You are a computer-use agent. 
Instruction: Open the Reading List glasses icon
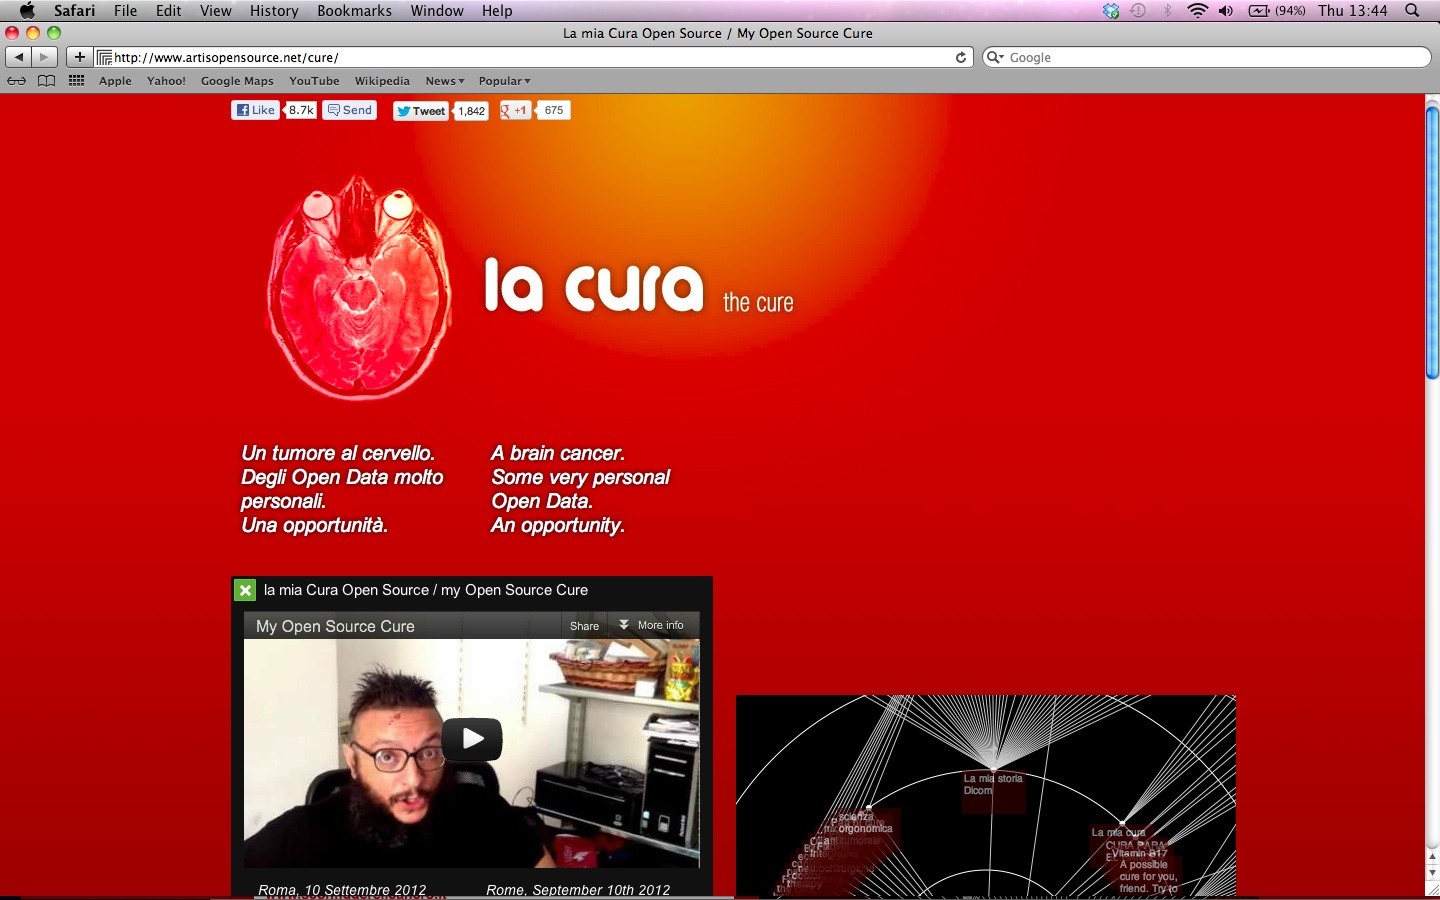click(x=16, y=81)
